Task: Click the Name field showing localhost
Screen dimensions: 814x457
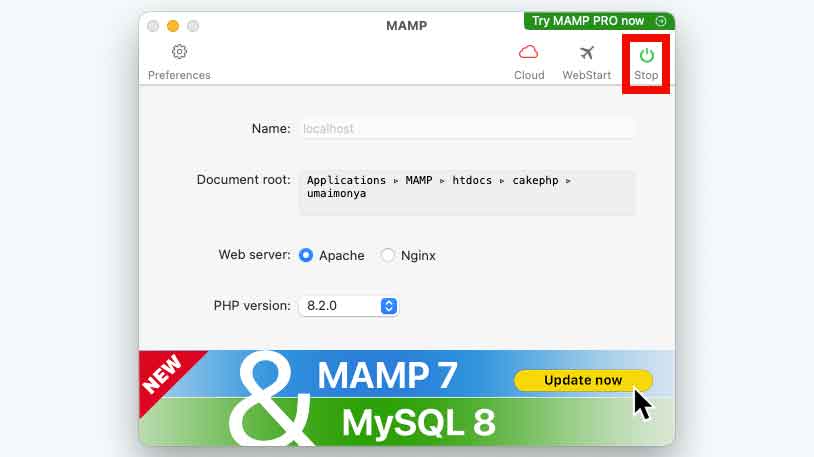Action: 467,129
